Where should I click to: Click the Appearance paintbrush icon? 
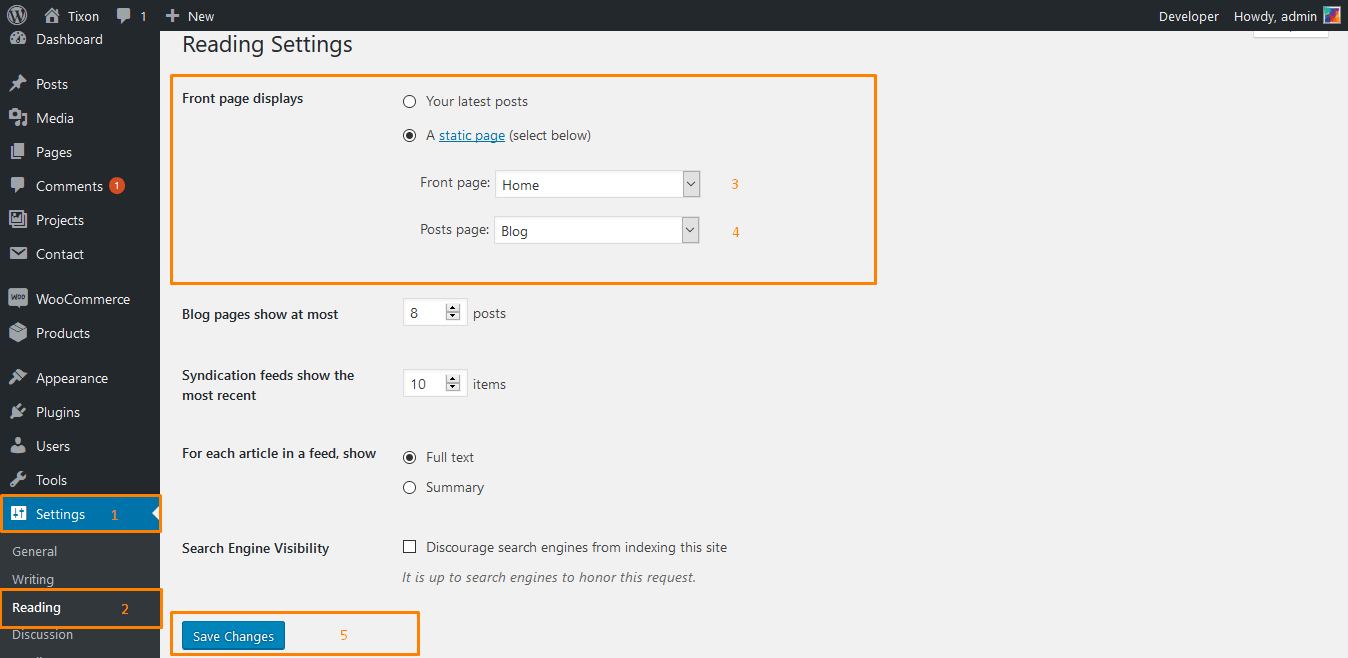pyautogui.click(x=17, y=378)
